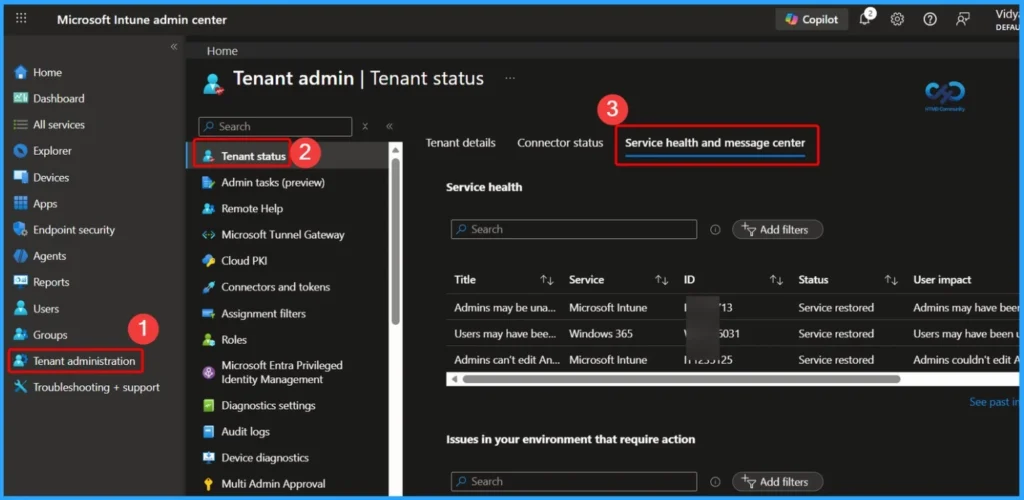Image resolution: width=1024 pixels, height=500 pixels.
Task: Open the 'Users may have bee...' incident row
Action: point(733,334)
